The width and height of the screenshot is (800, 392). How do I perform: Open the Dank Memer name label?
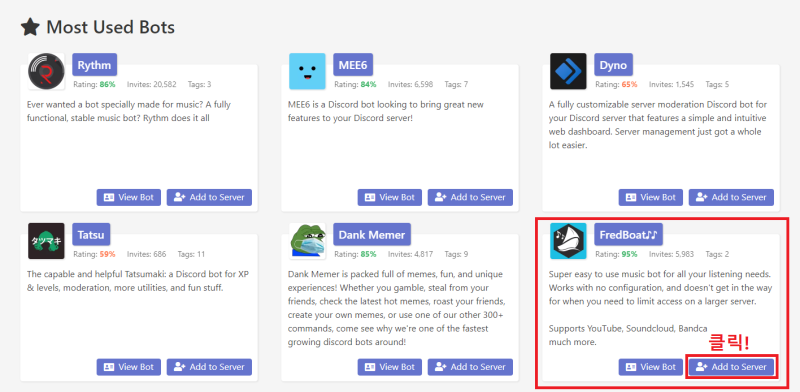point(372,234)
